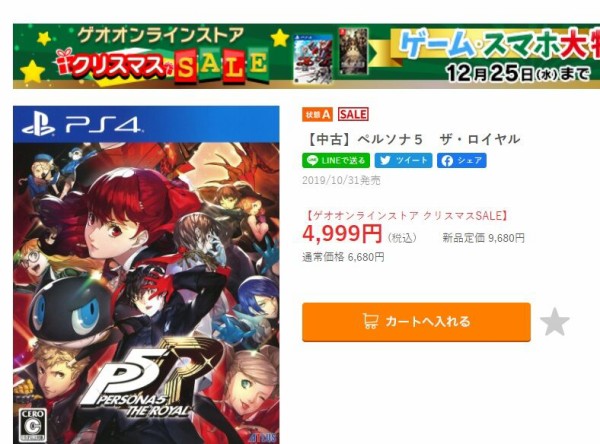Click the PS4 logo on the cover
This screenshot has height=444, width=600.
(81, 125)
